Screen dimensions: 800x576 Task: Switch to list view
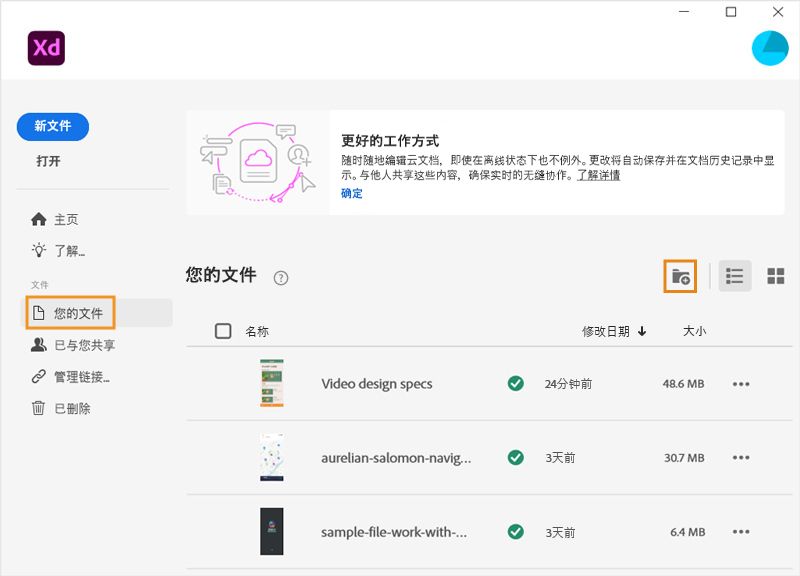click(734, 276)
